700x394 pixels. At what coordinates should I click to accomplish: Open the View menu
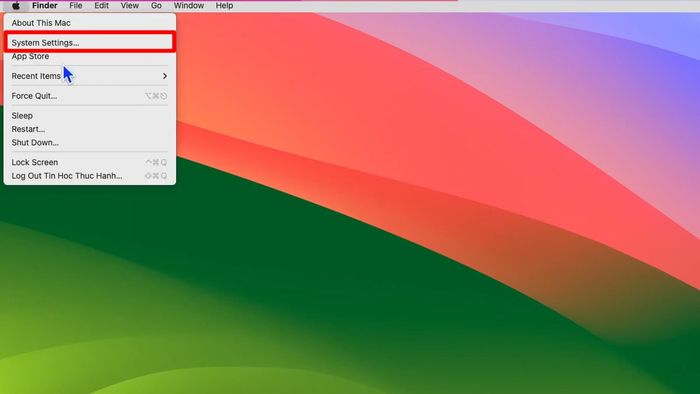pos(129,6)
